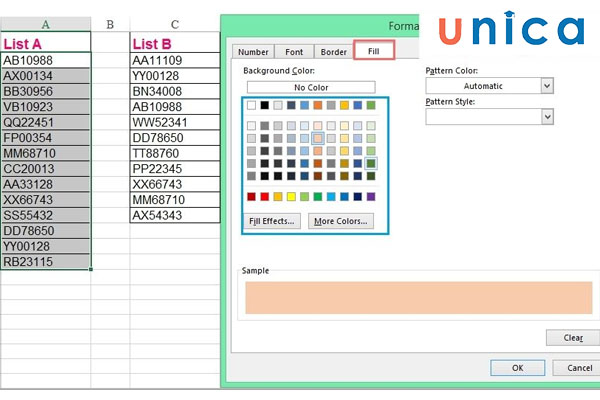Select the purple swatch in the bottom color row
Screen dimensions: 600x400
pos(371,197)
